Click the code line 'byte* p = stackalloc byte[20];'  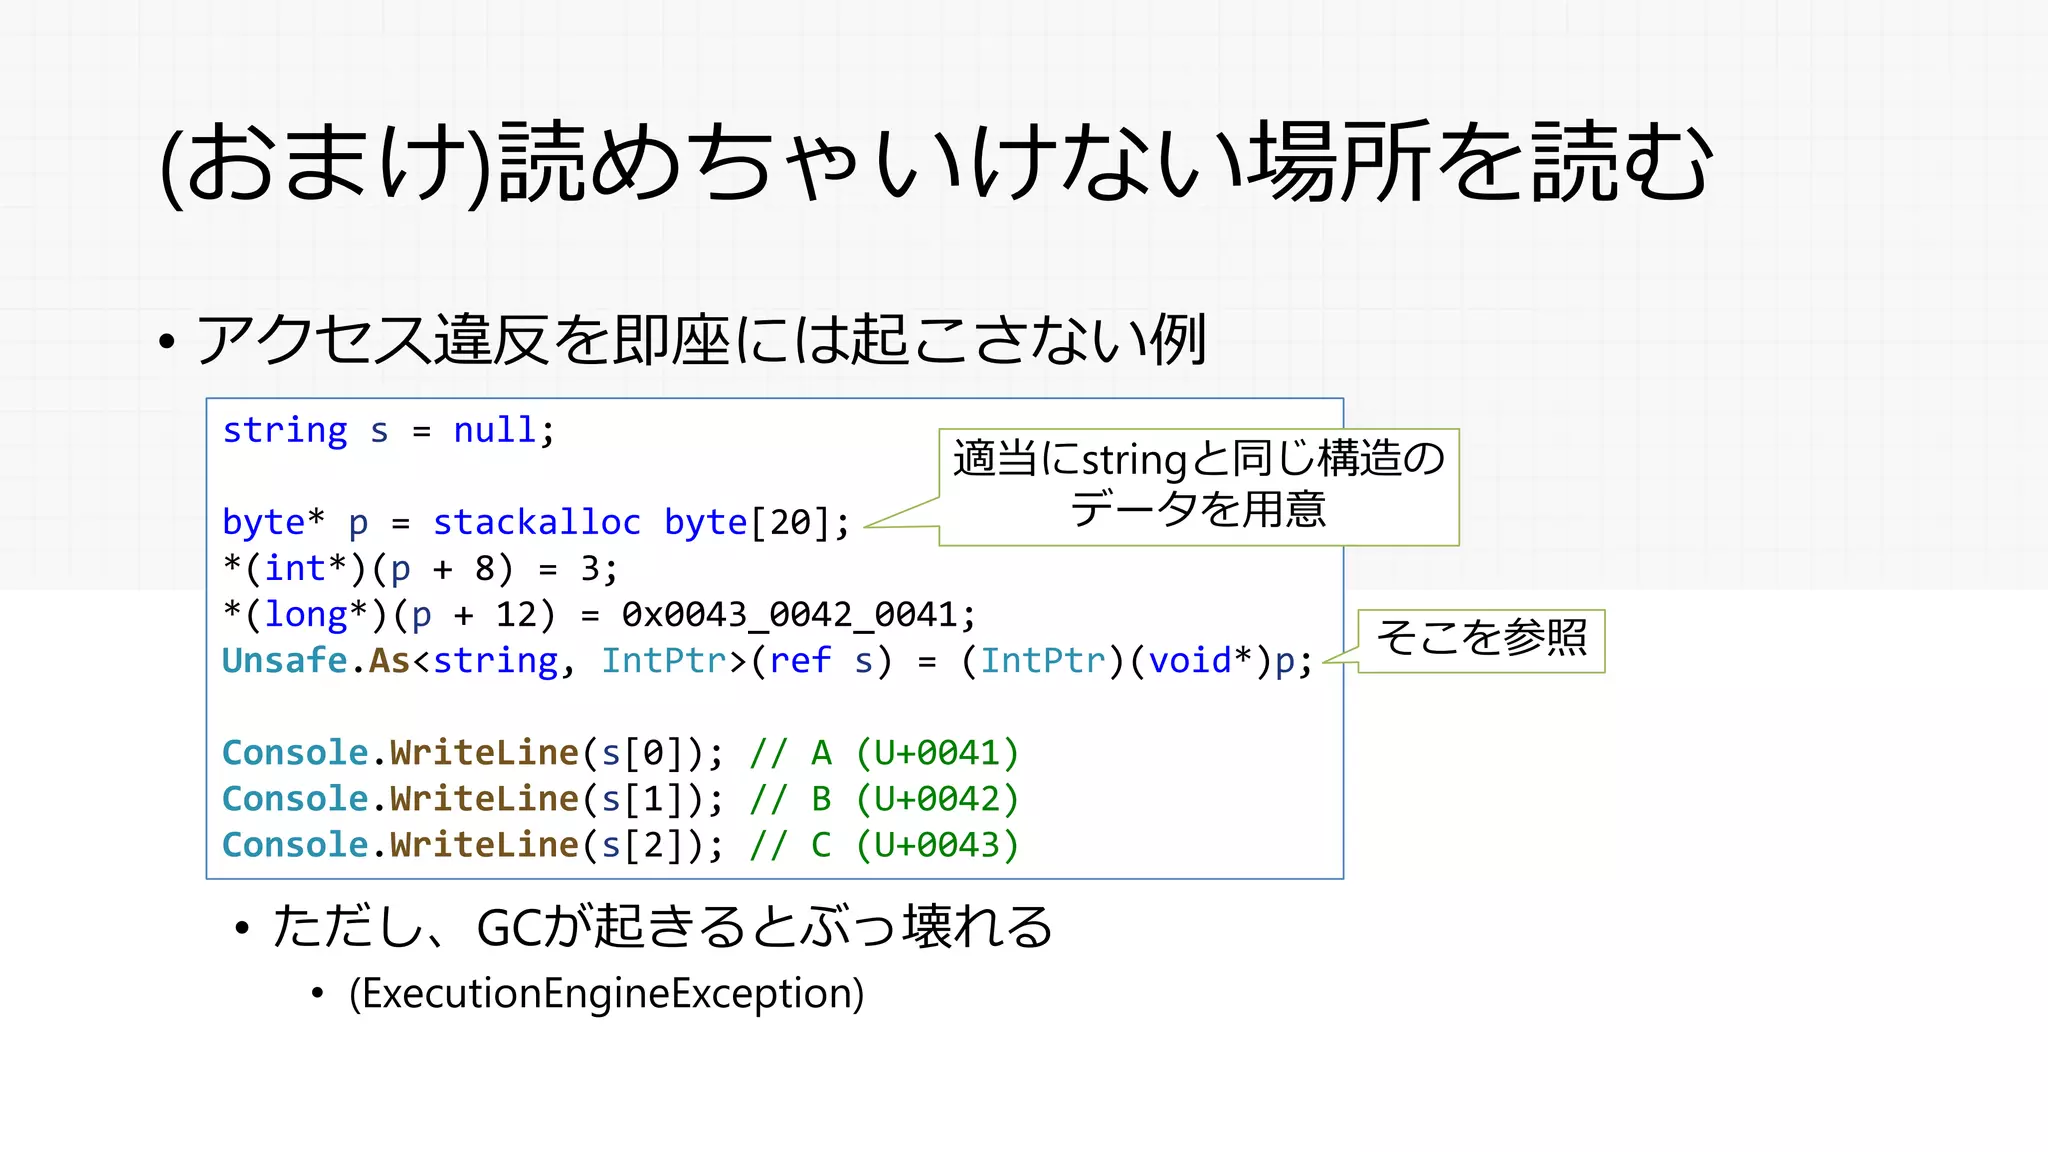pos(536,522)
